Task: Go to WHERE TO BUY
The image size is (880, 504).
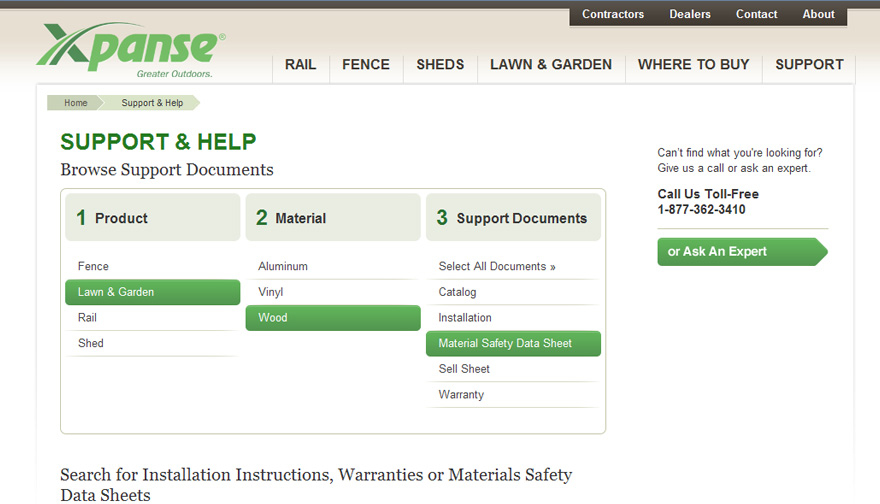Action: coord(694,65)
